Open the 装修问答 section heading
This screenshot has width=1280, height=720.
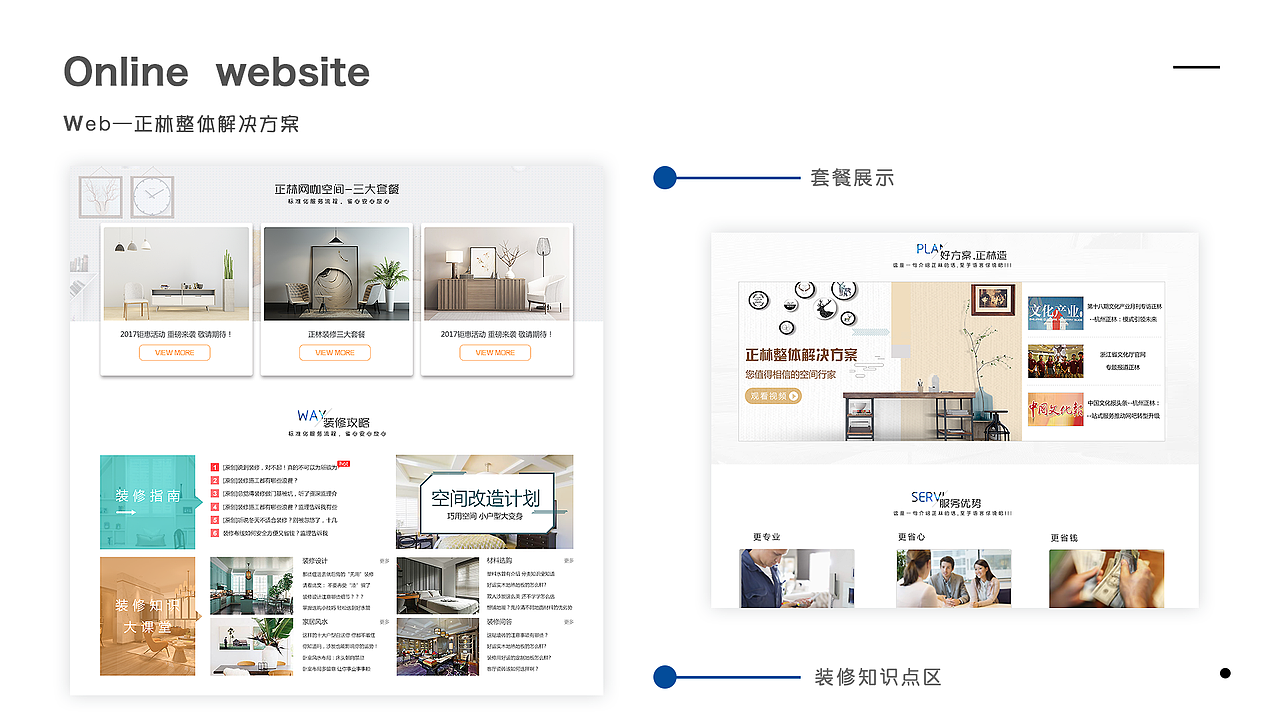499,622
